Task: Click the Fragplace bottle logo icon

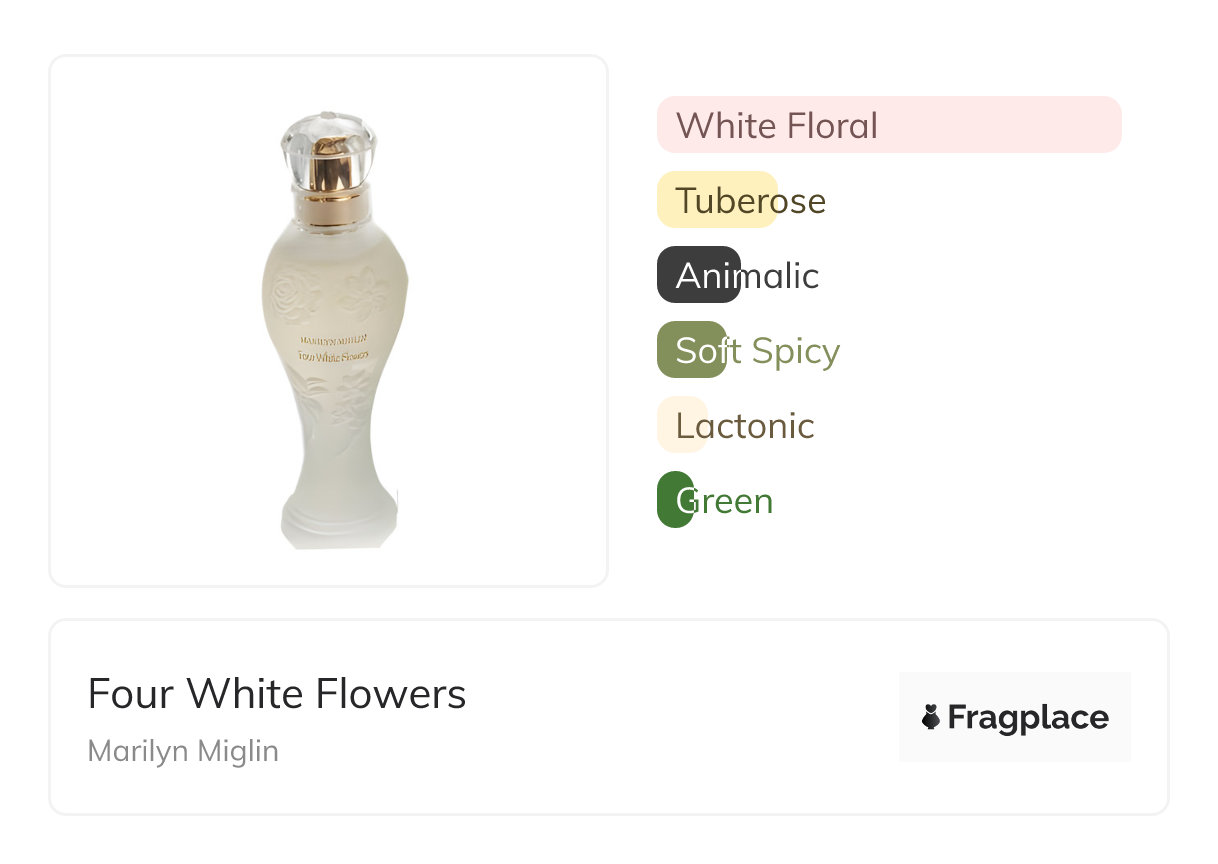Action: (x=931, y=717)
